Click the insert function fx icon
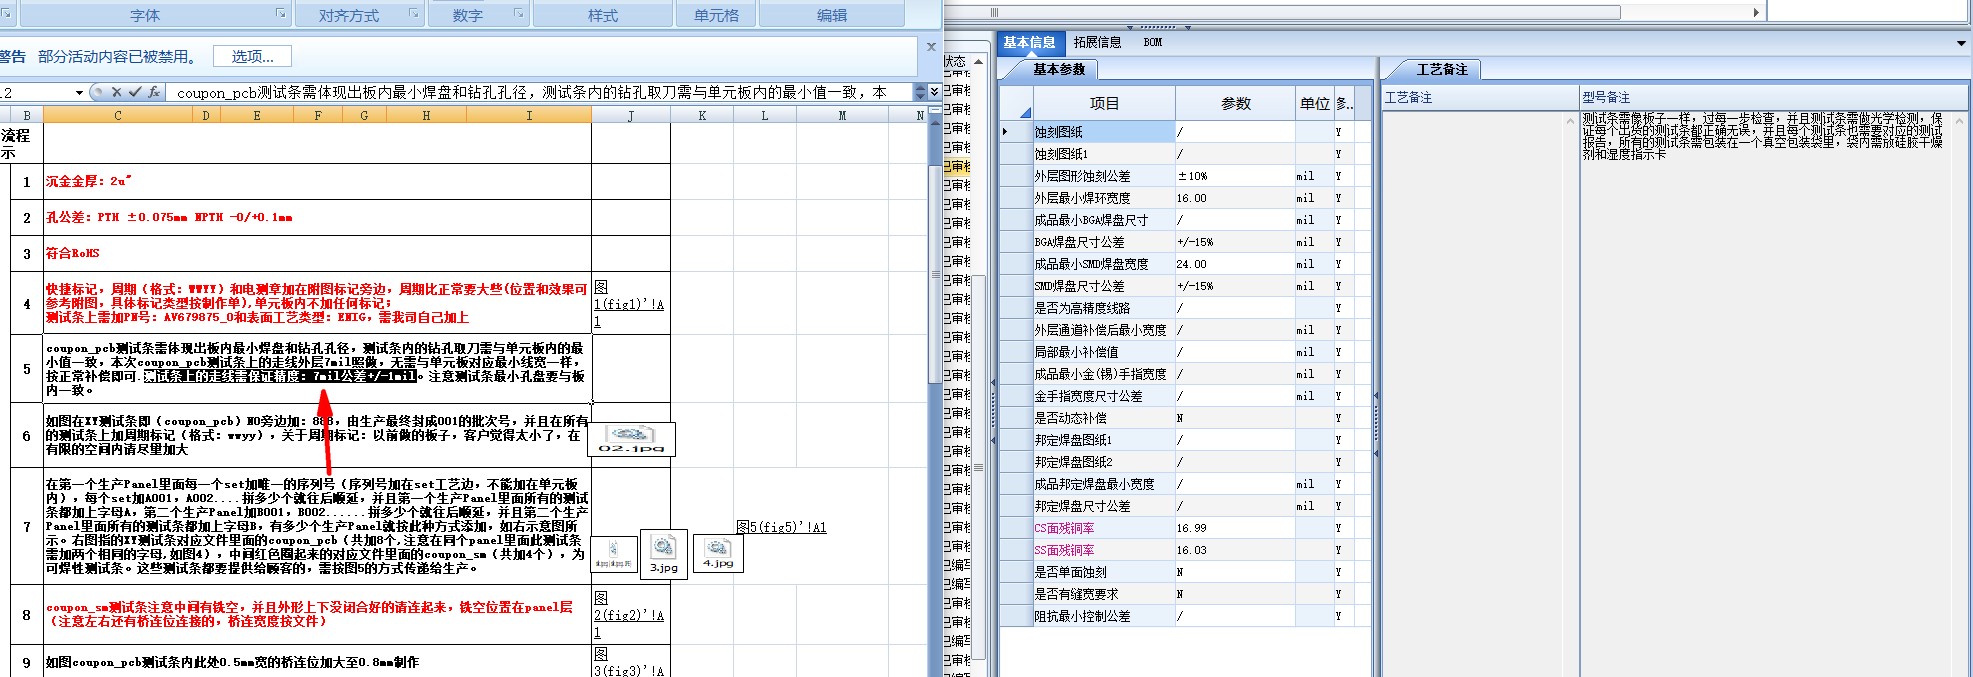The height and width of the screenshot is (677, 1973). pos(153,92)
